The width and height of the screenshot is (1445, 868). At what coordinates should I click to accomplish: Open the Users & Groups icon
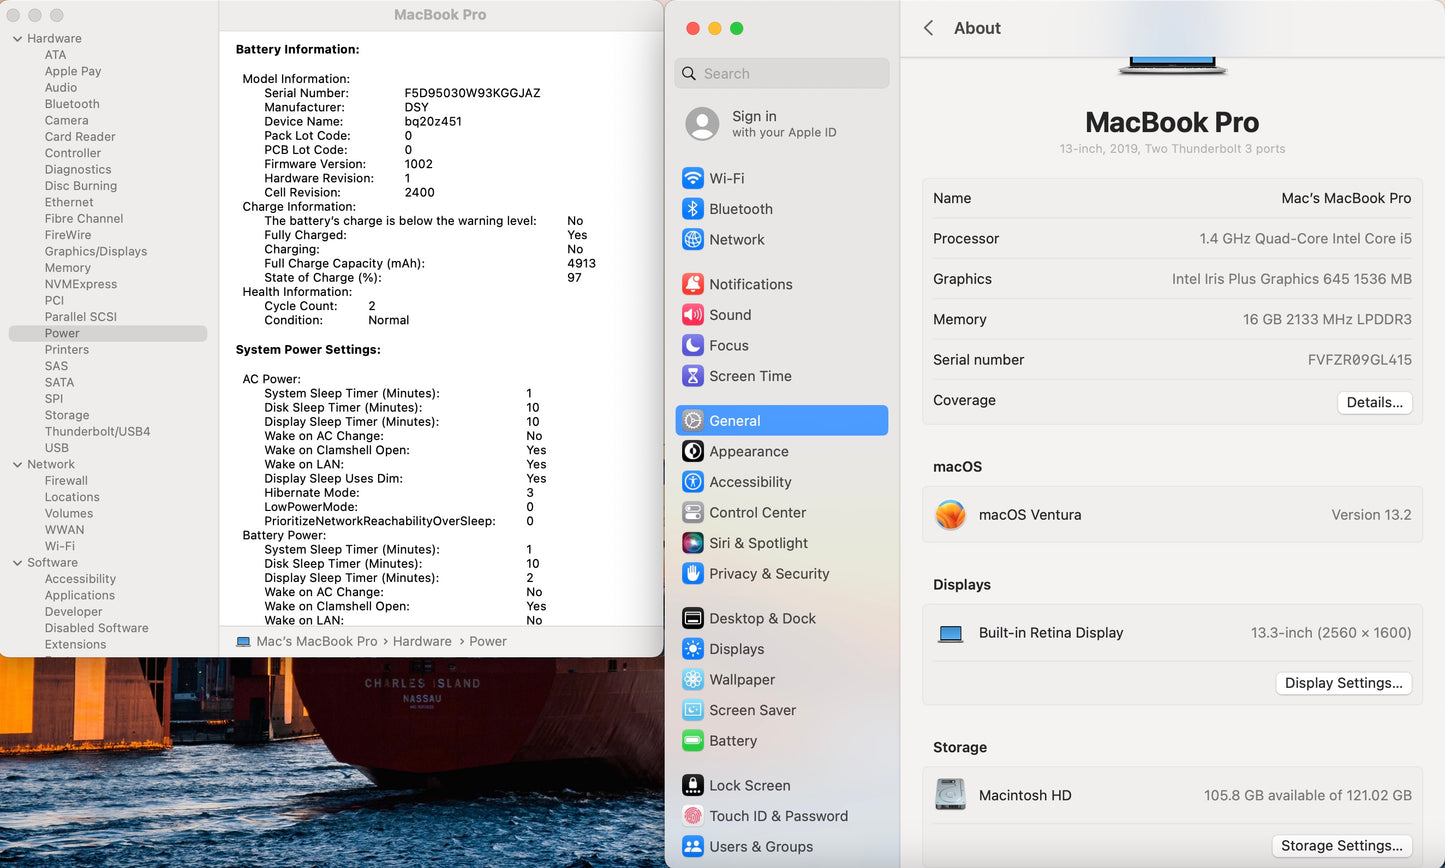tap(693, 847)
